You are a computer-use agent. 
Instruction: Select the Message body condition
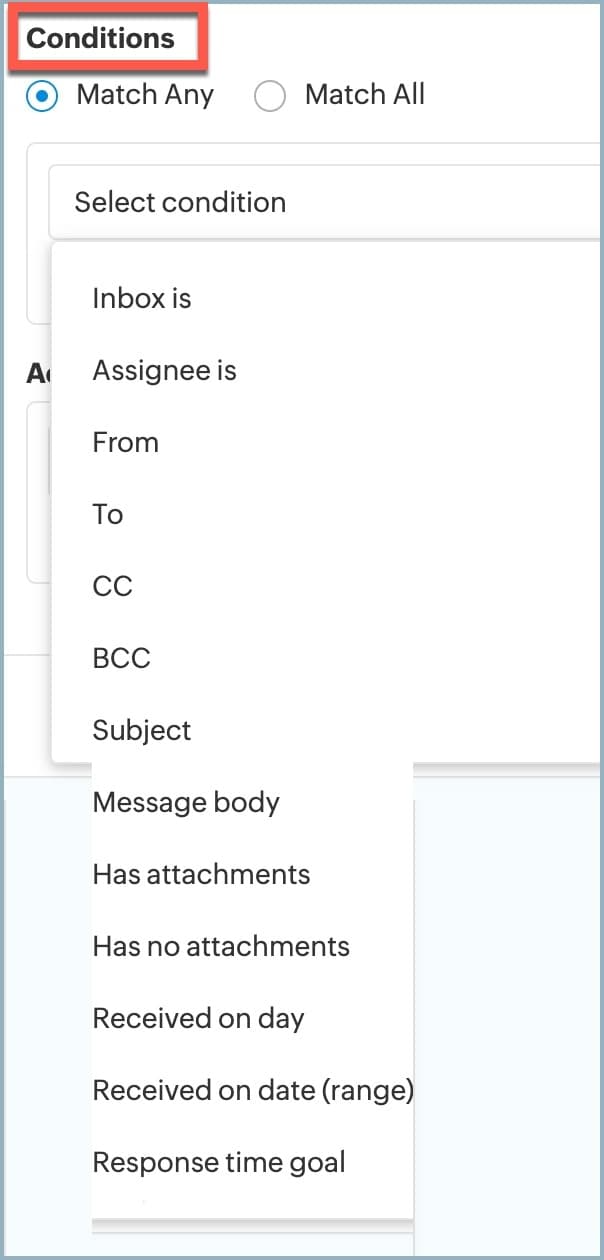click(x=186, y=802)
